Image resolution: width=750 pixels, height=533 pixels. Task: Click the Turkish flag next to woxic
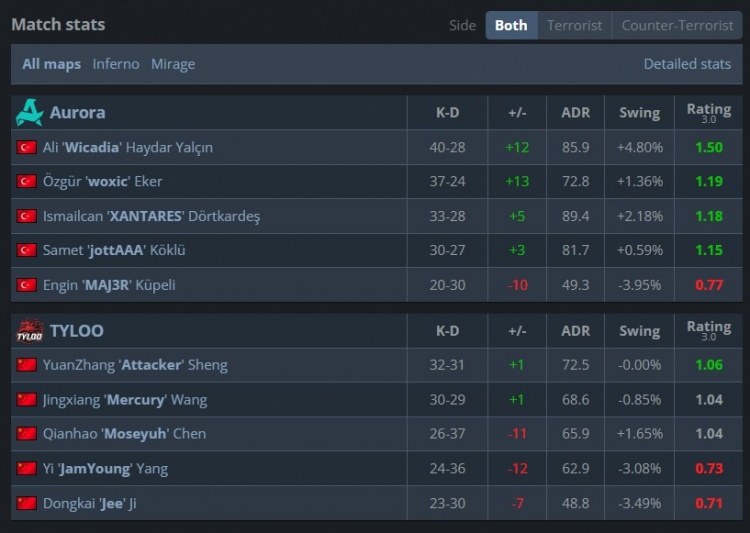click(27, 182)
